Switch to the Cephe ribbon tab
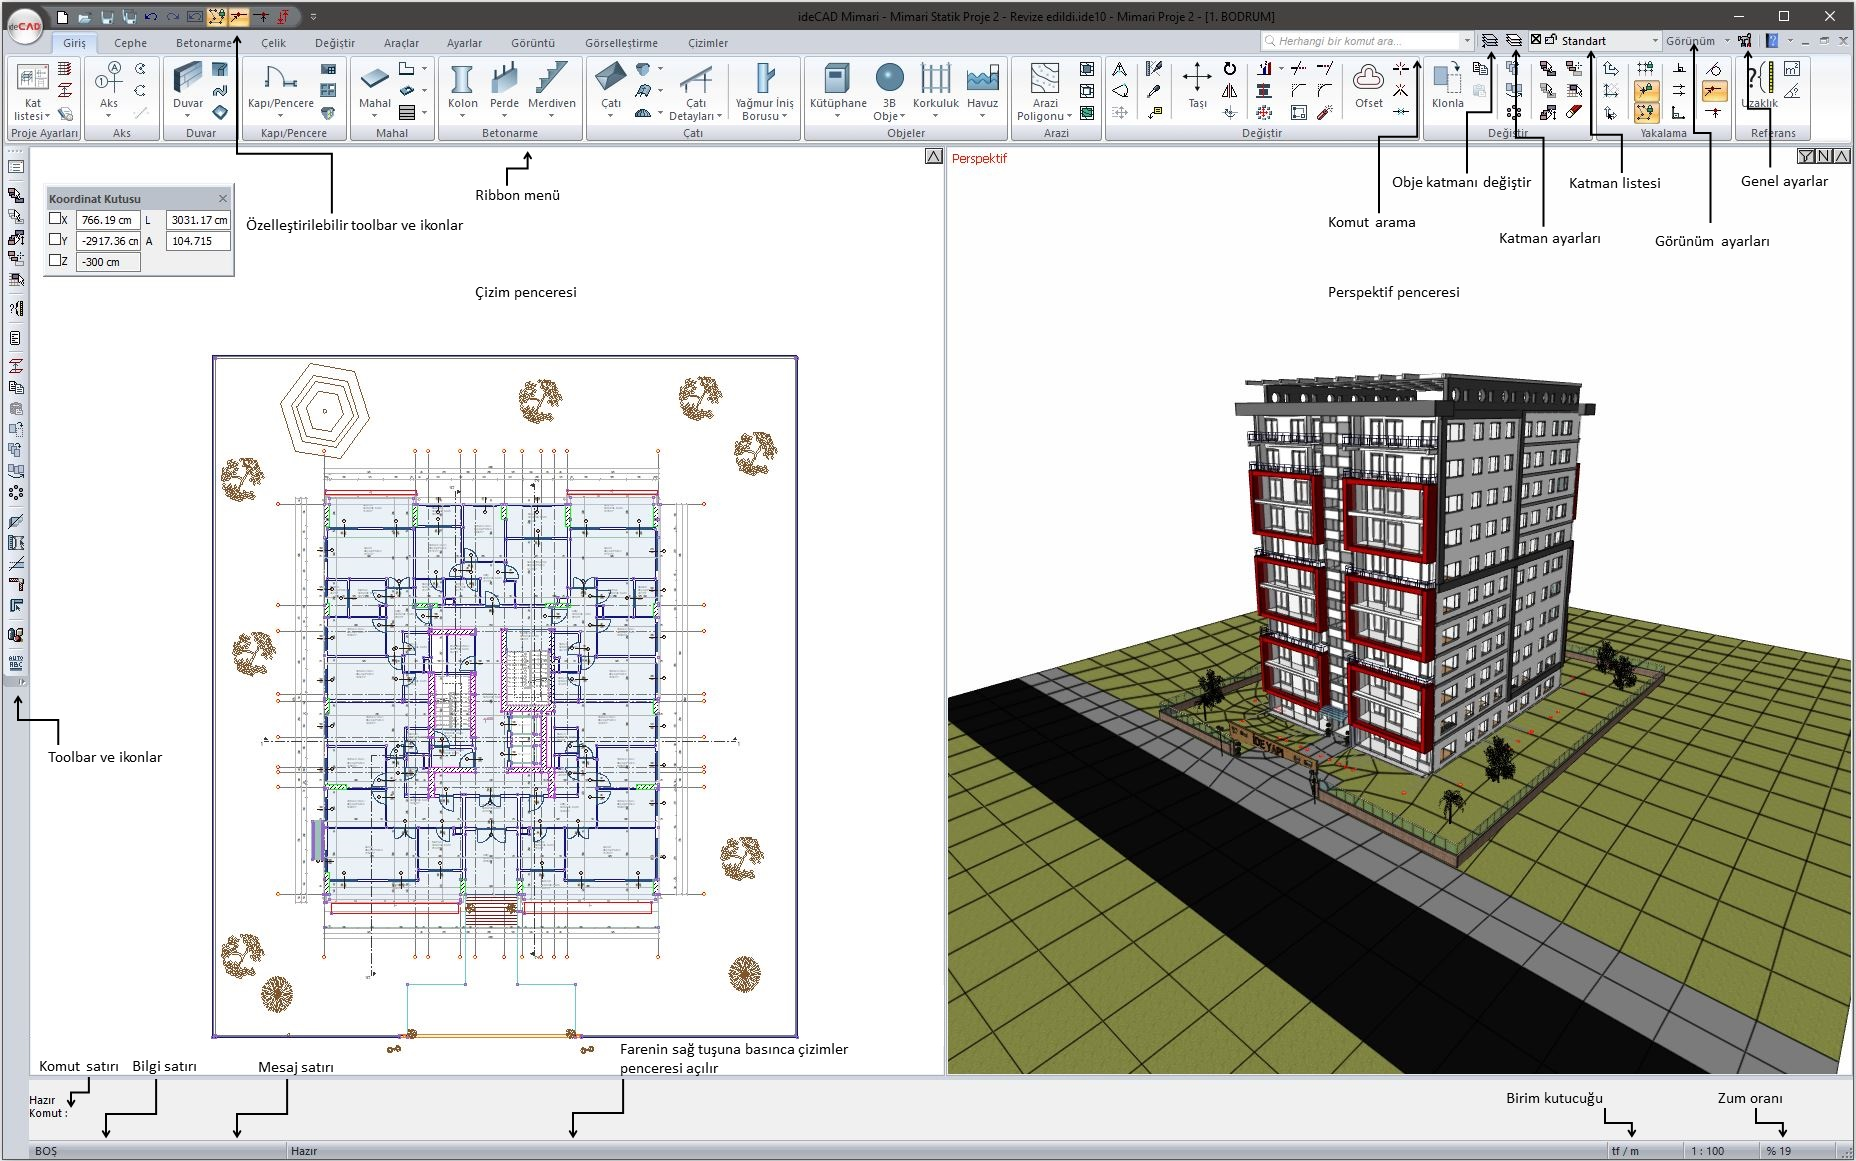This screenshot has width=1856, height=1161. point(130,43)
